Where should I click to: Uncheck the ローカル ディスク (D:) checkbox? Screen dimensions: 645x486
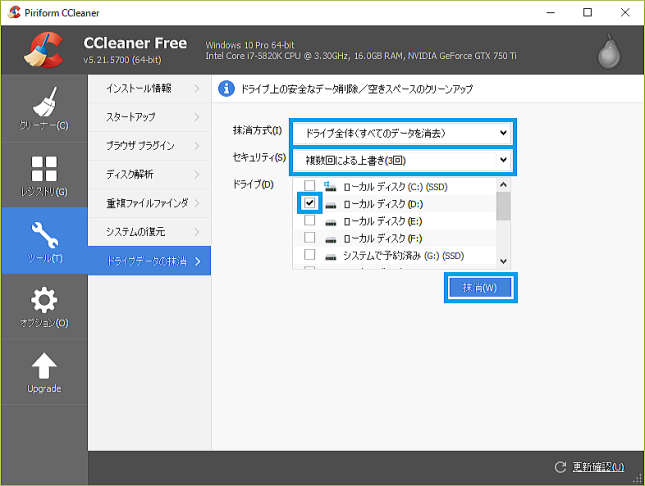pos(310,203)
